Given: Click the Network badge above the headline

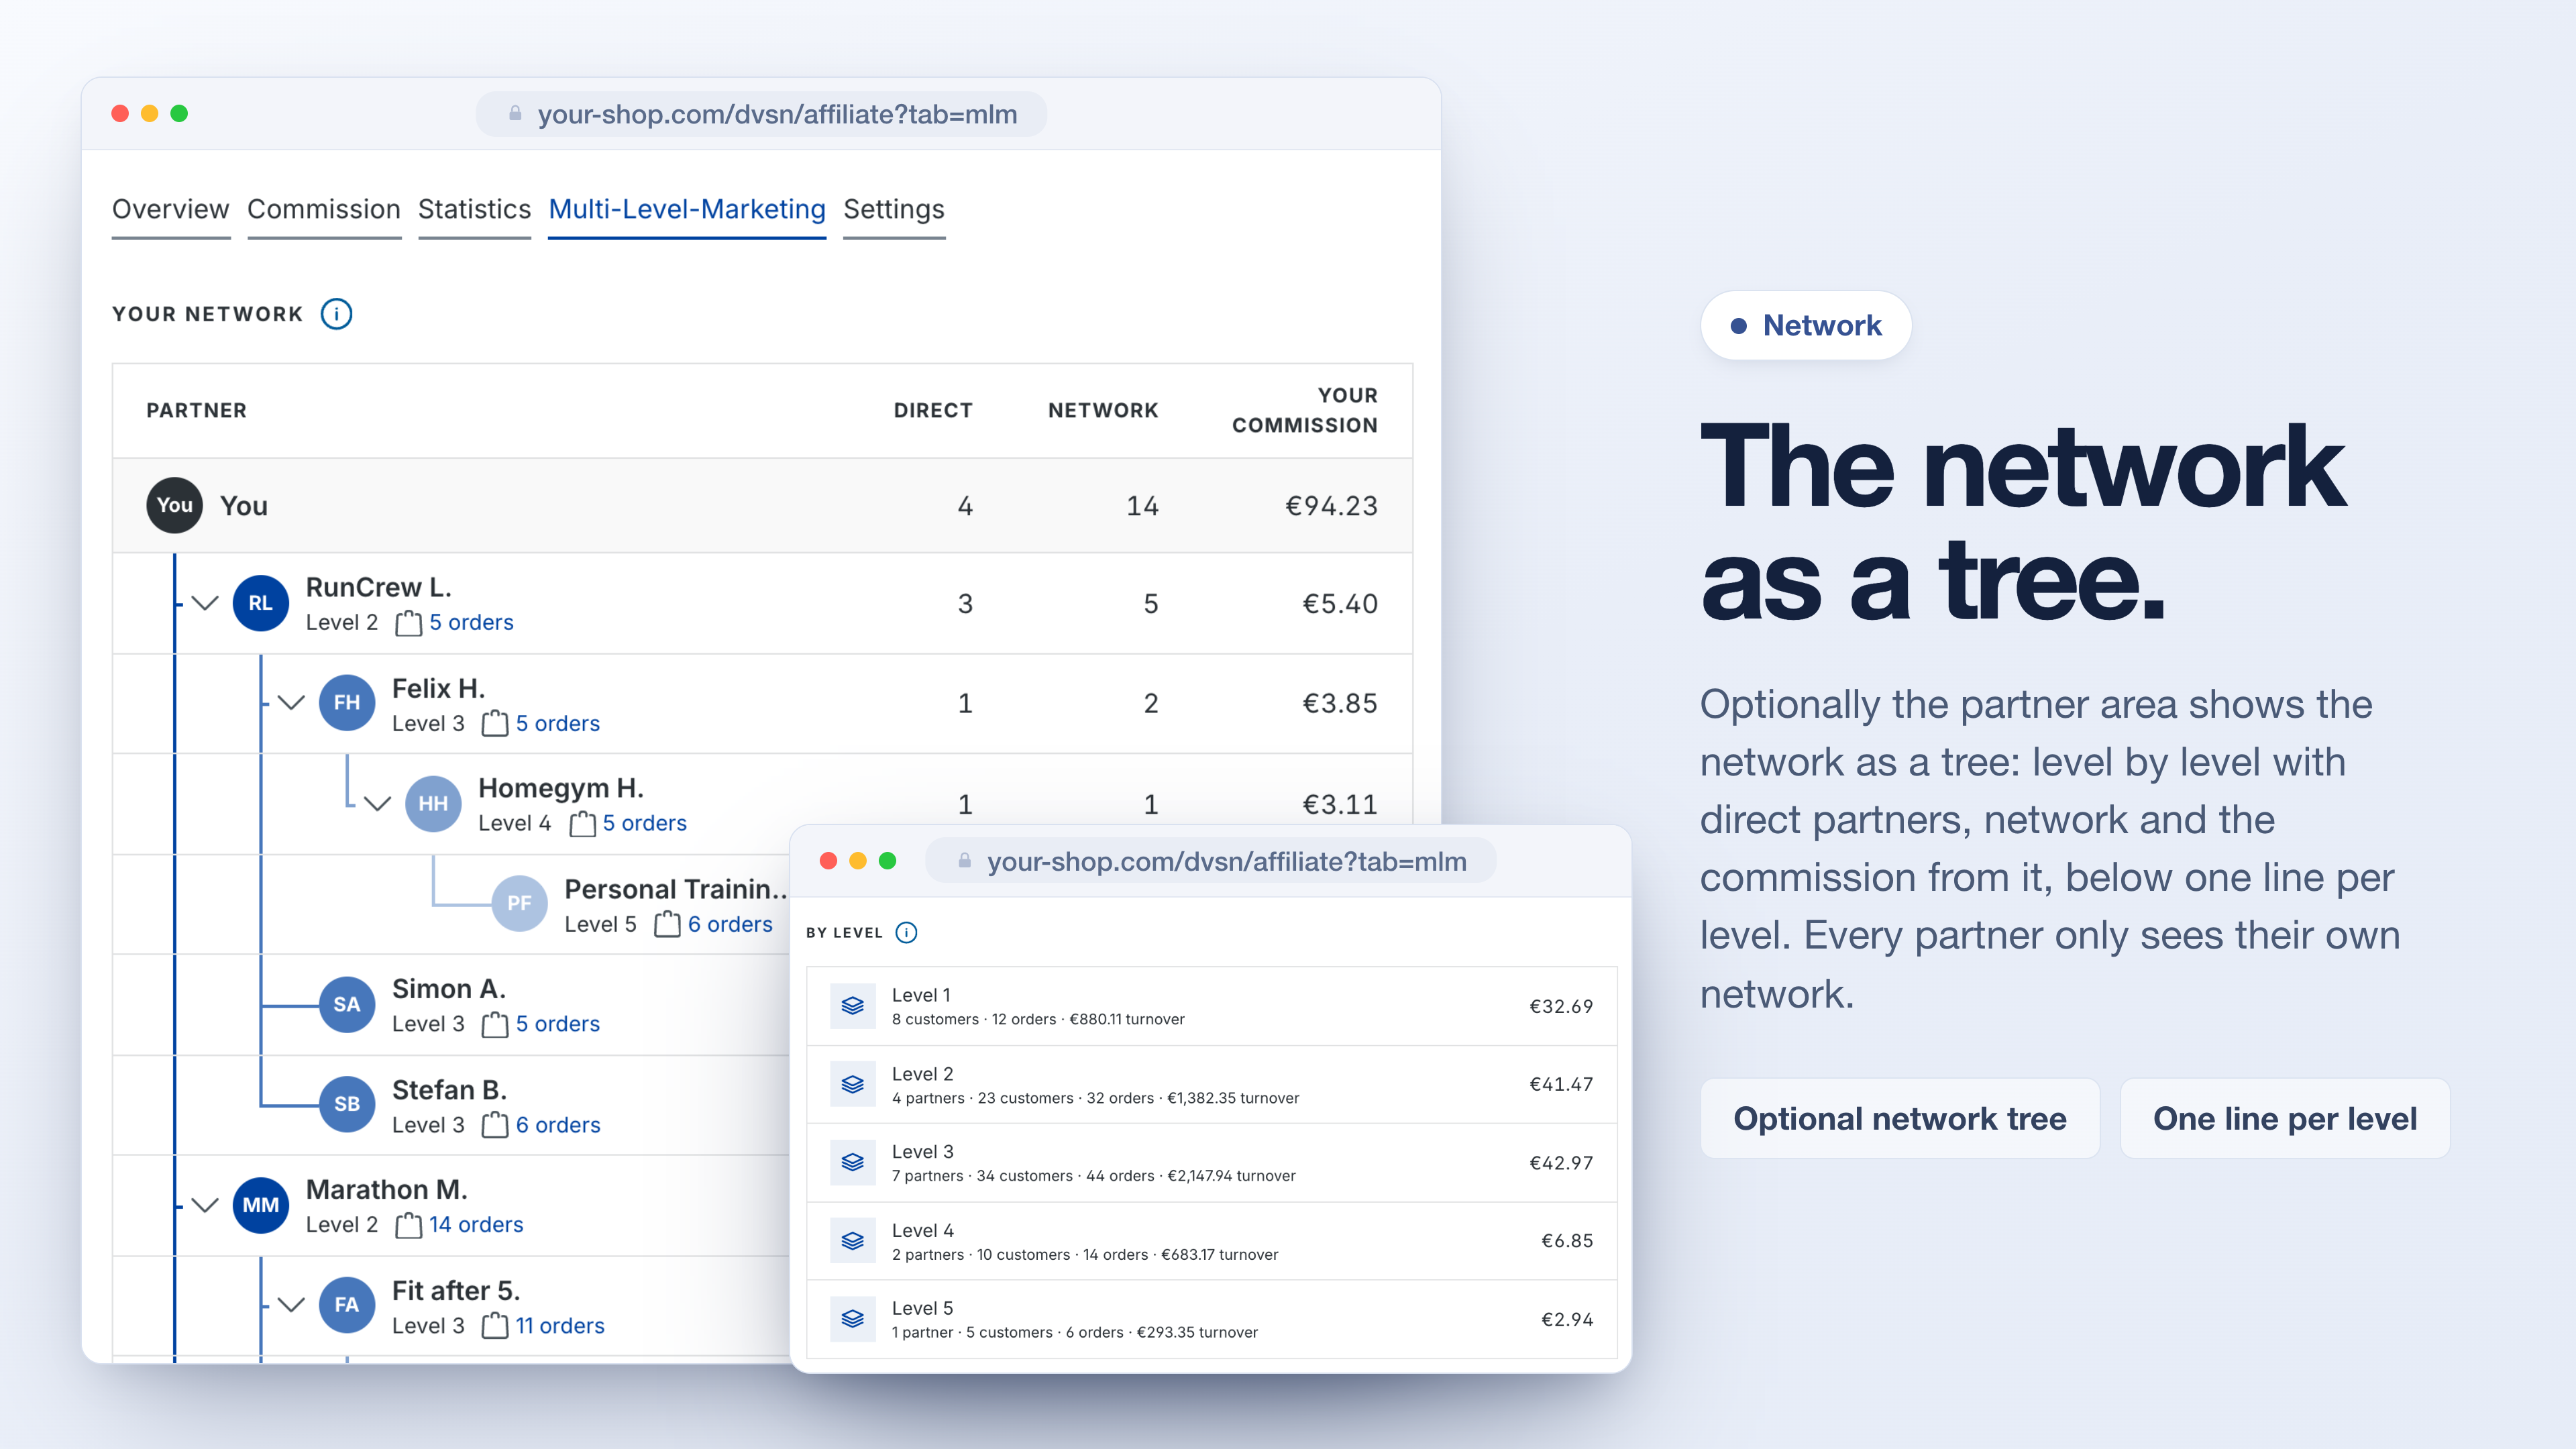Looking at the screenshot, I should click(x=1806, y=325).
